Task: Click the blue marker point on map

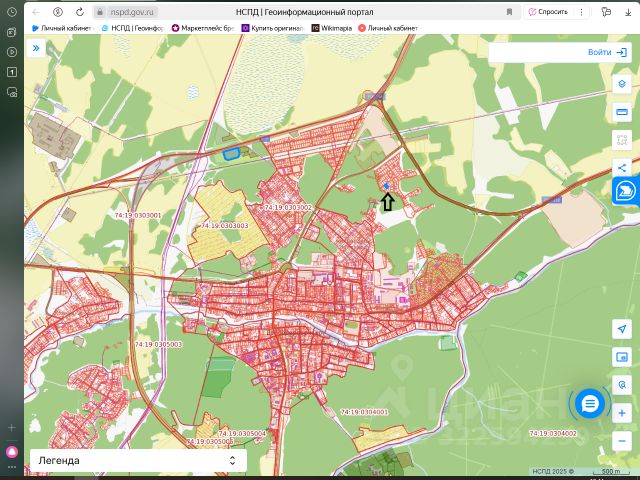Action: (387, 186)
